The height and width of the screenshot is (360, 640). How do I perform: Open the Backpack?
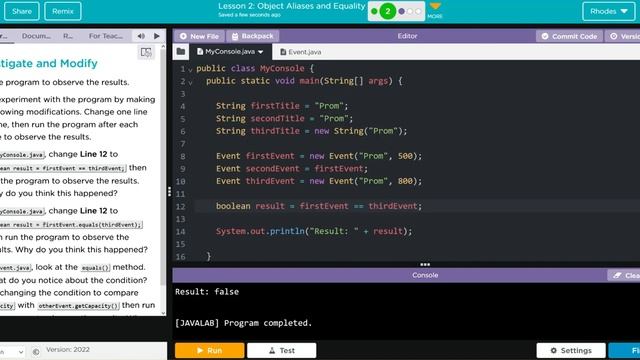252,36
